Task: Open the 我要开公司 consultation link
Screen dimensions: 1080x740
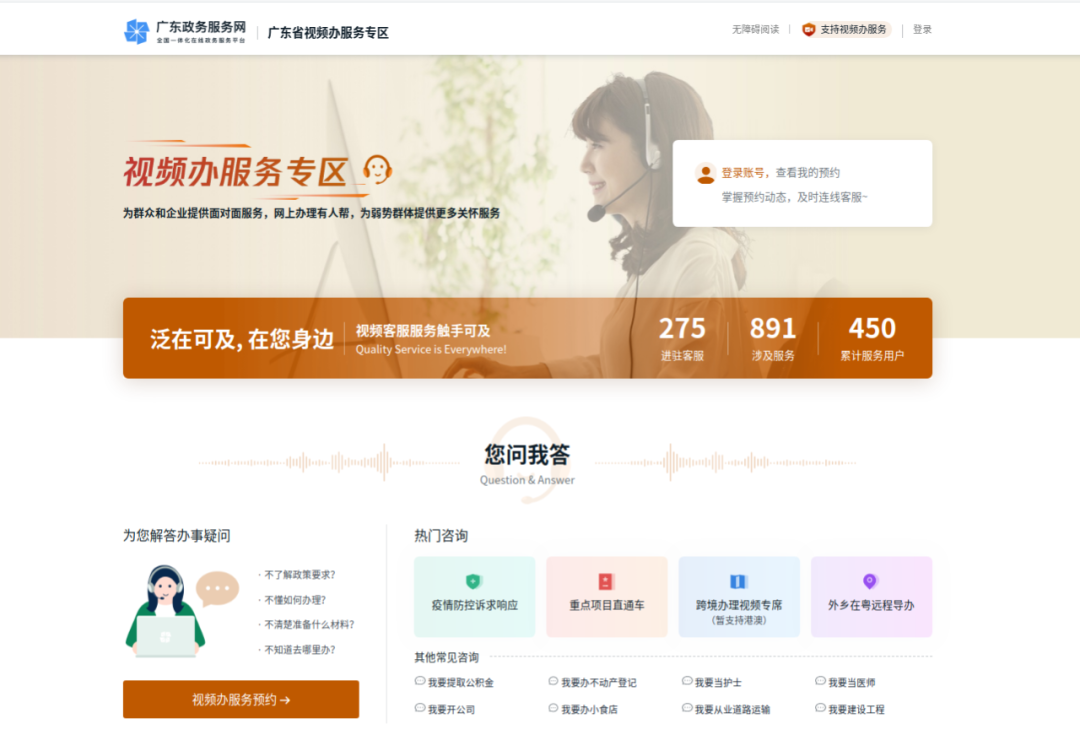Action: (x=451, y=710)
